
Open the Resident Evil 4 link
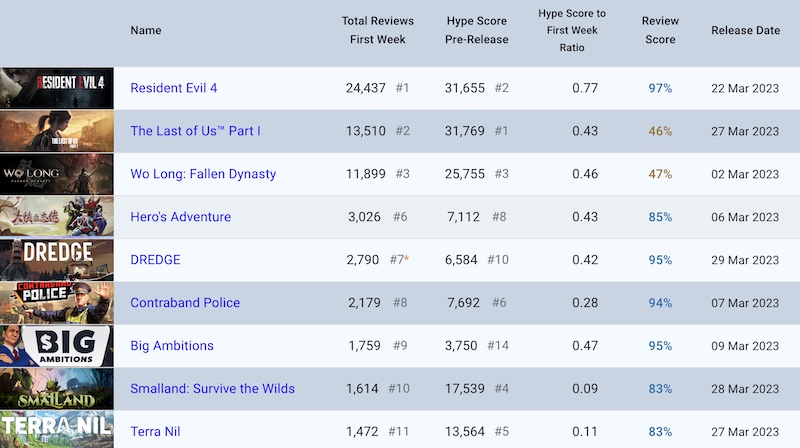pos(173,88)
